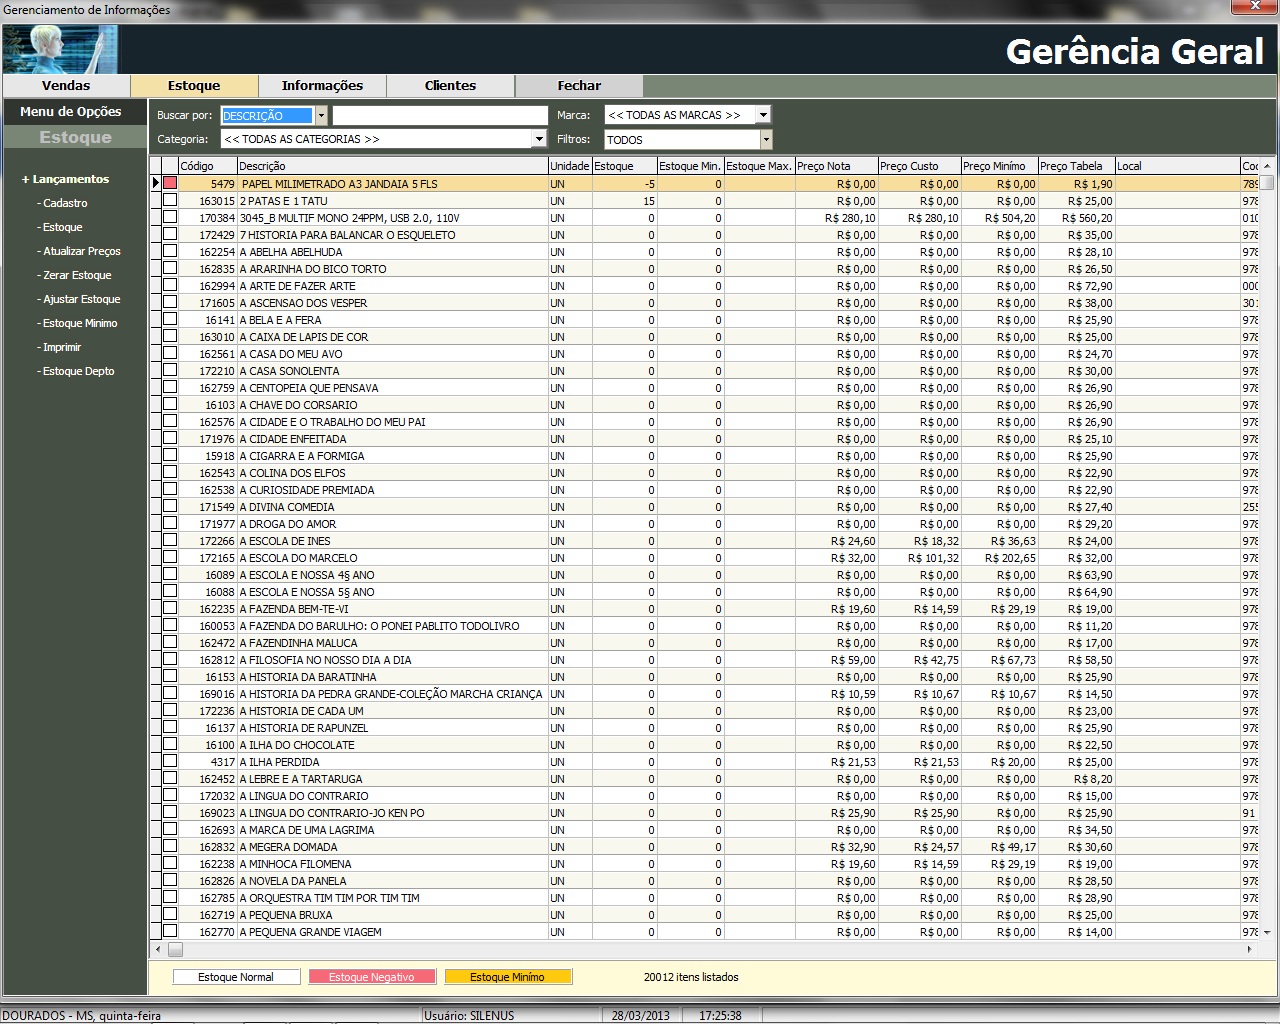Click the Preço Nota column header

[837, 166]
